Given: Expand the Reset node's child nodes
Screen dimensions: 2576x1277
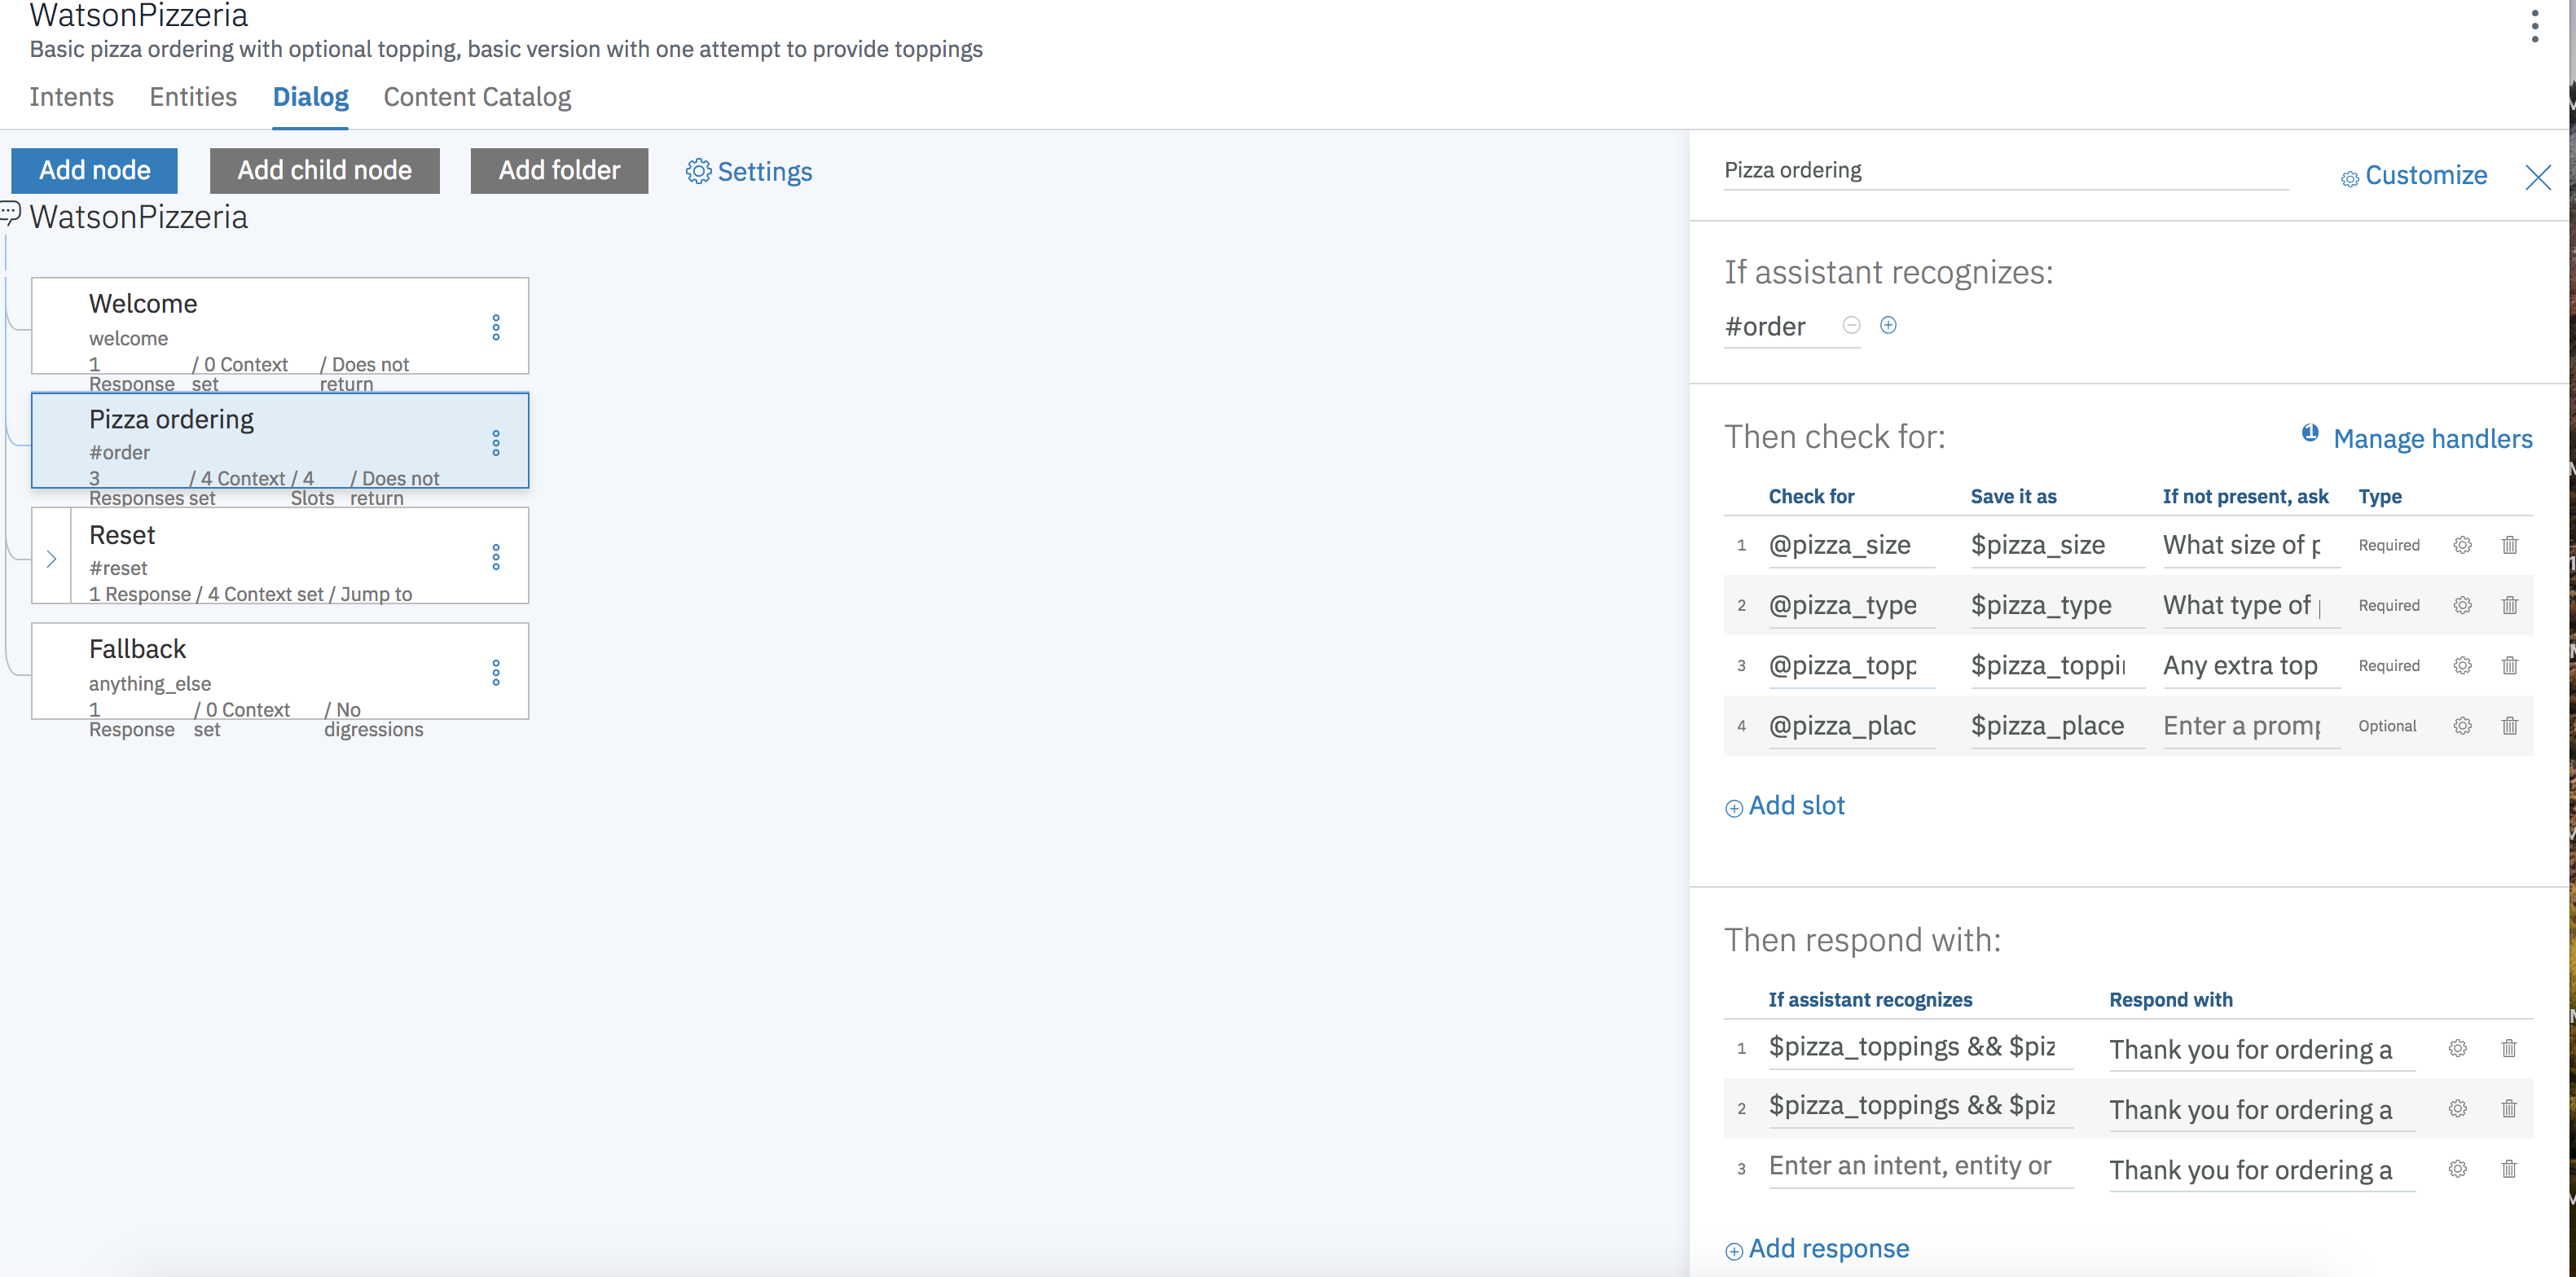Looking at the screenshot, I should coord(51,558).
